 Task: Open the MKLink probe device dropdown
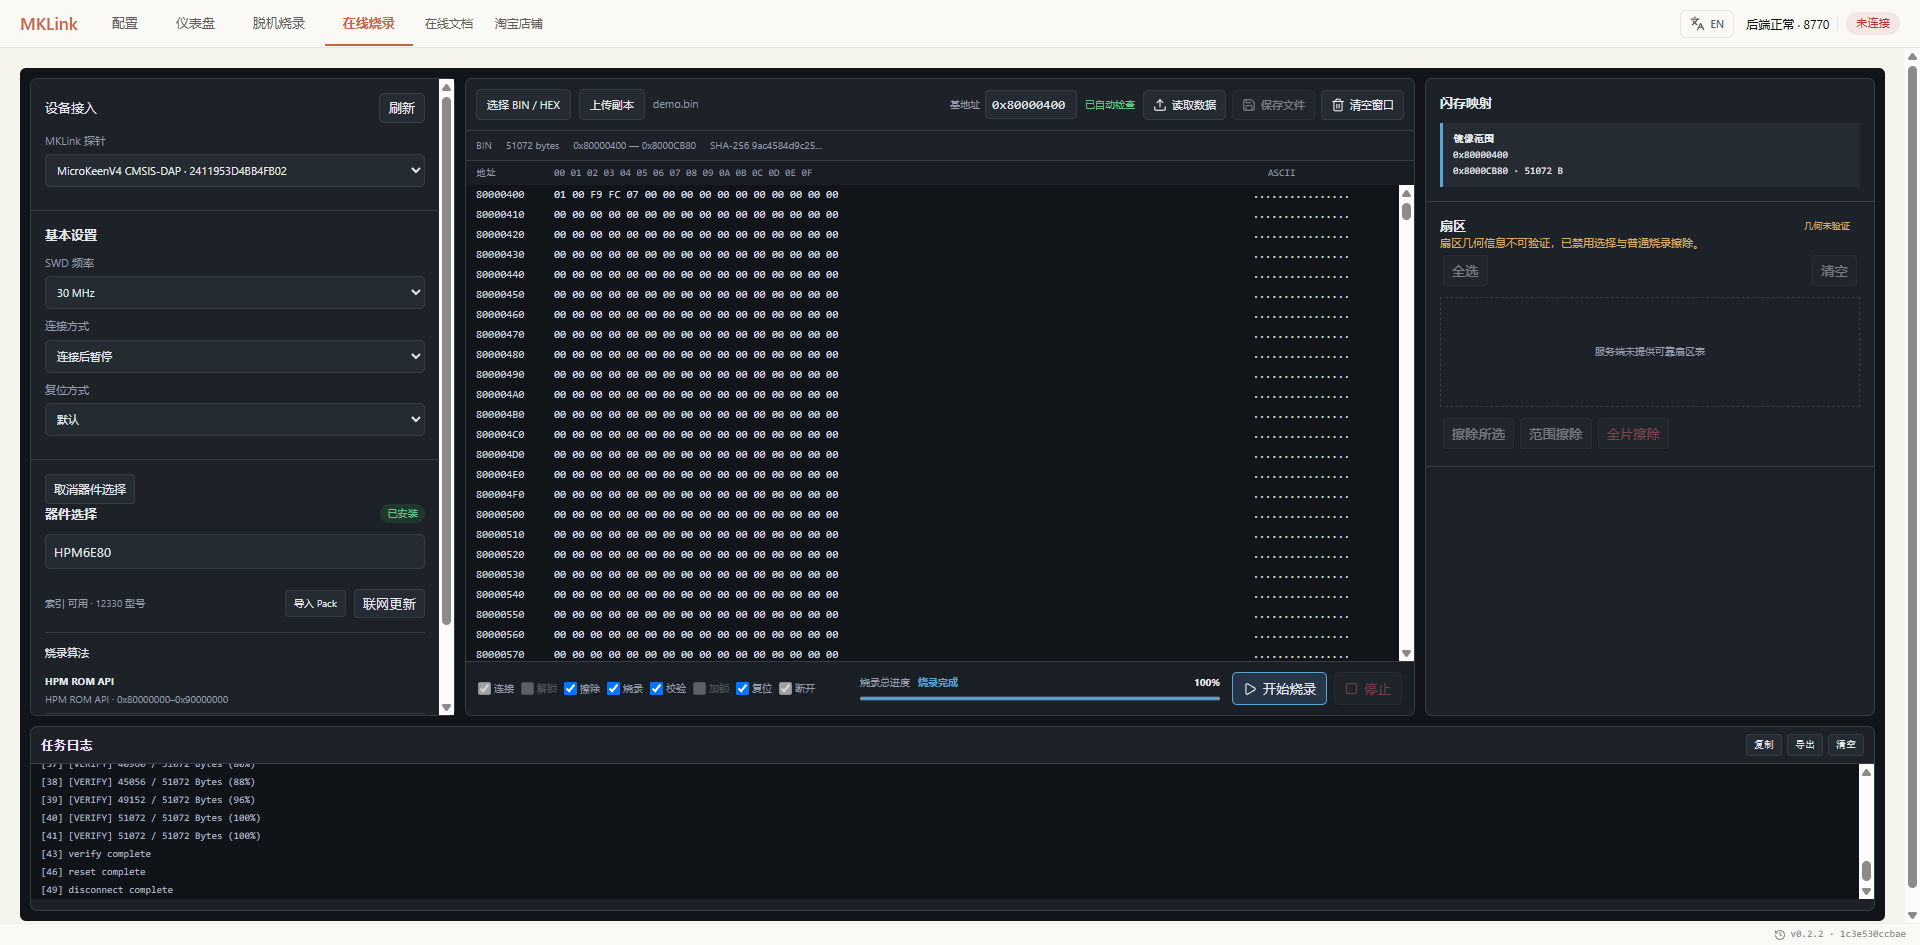pos(235,171)
